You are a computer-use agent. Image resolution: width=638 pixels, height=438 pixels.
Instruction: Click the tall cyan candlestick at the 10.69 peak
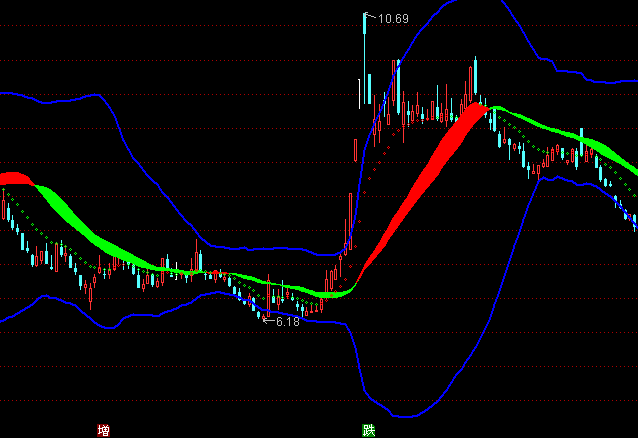(x=364, y=60)
